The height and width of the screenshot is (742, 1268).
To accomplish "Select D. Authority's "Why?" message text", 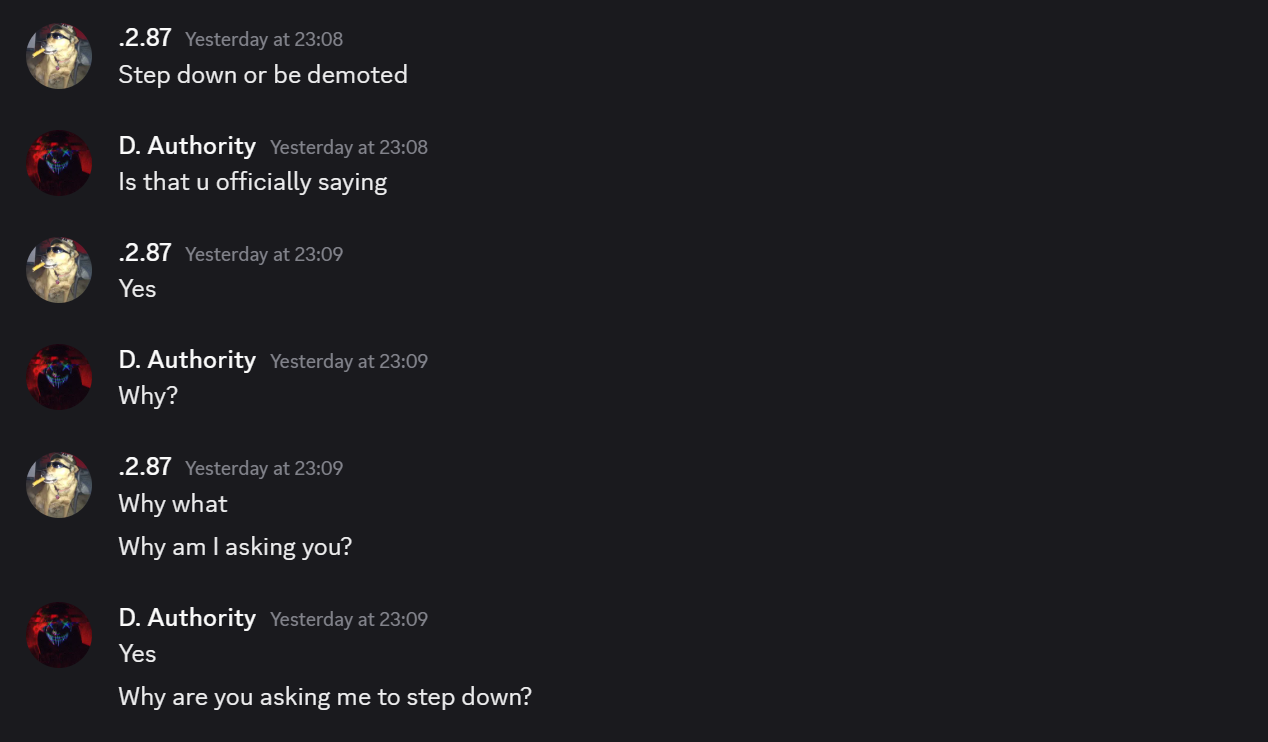I will [148, 396].
